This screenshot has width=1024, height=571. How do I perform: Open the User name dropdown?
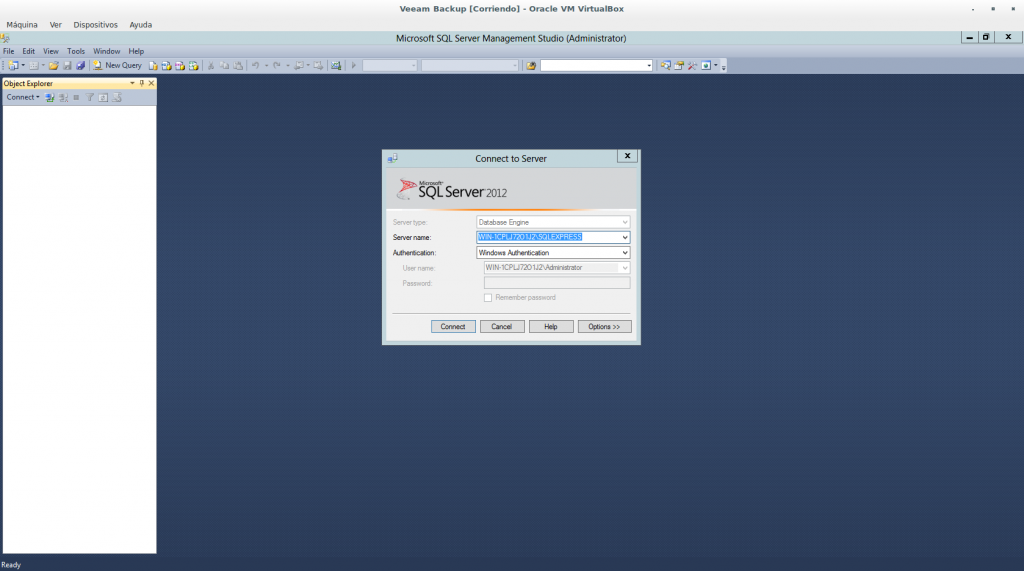tap(624, 268)
